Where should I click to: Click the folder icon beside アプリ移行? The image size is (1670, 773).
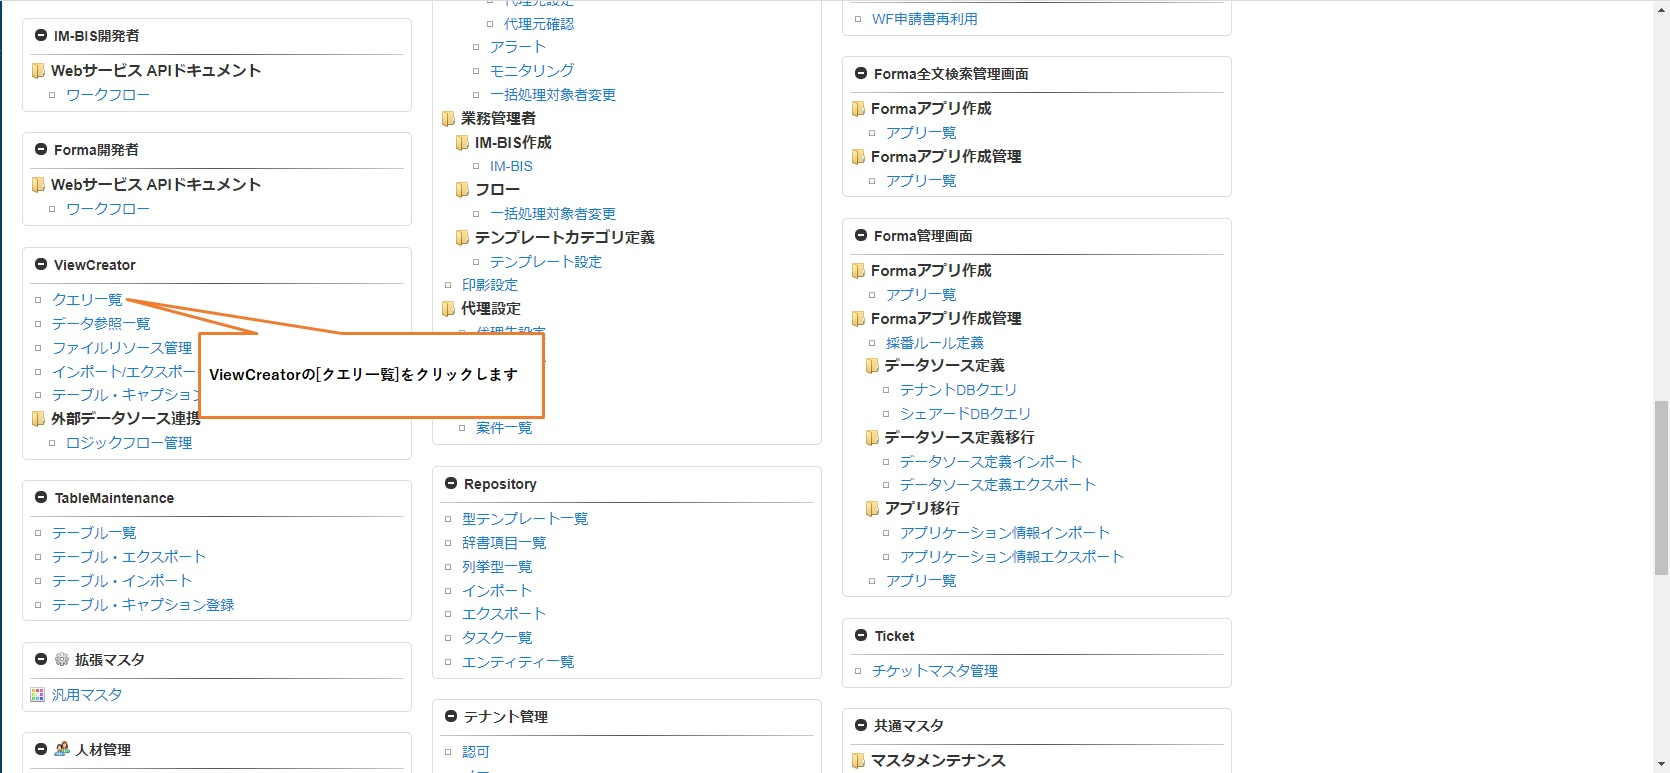tap(872, 508)
